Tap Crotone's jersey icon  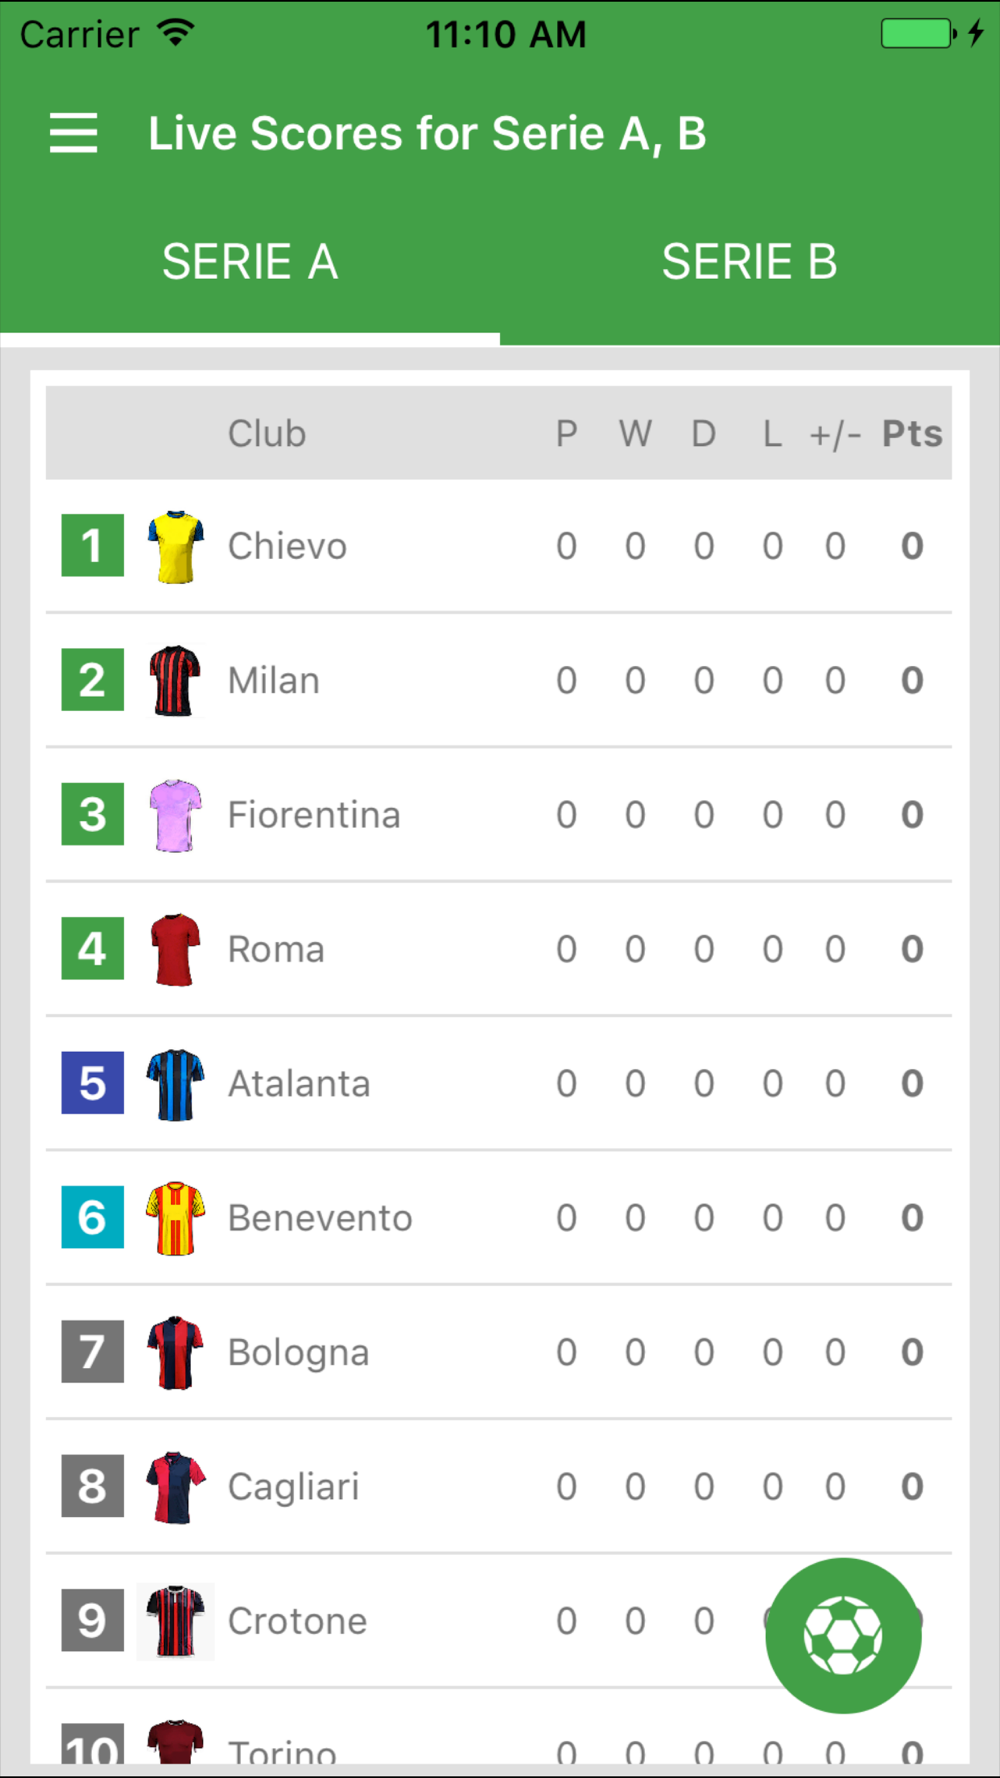tap(176, 1621)
